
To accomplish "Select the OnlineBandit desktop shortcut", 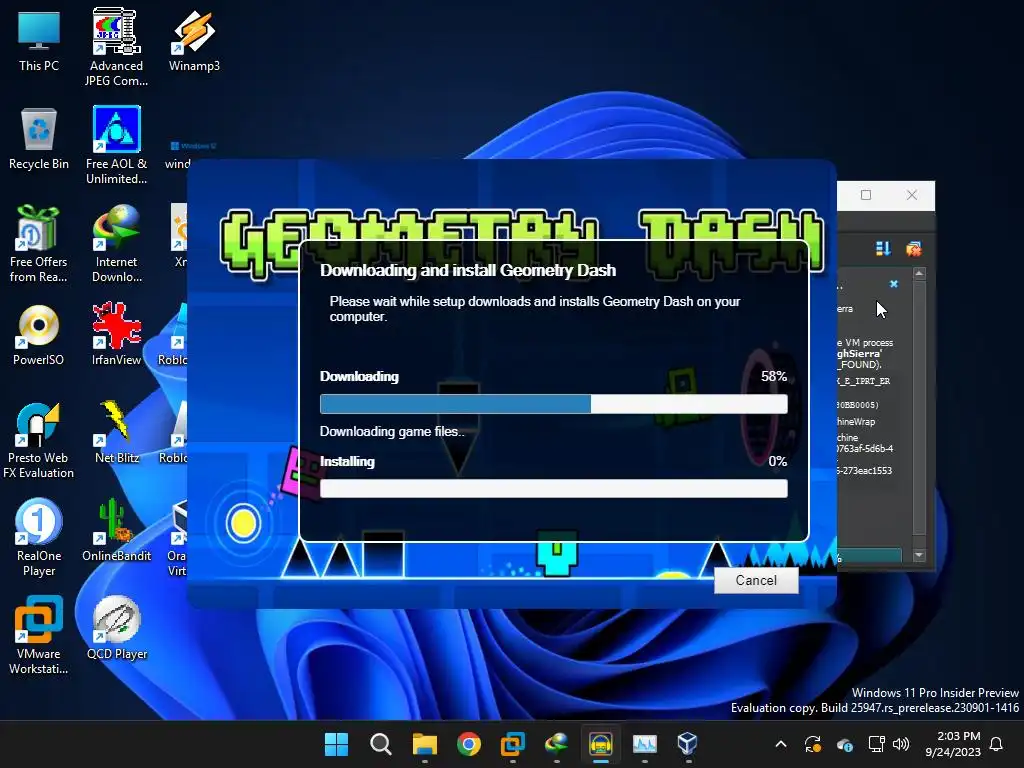I will click(116, 530).
